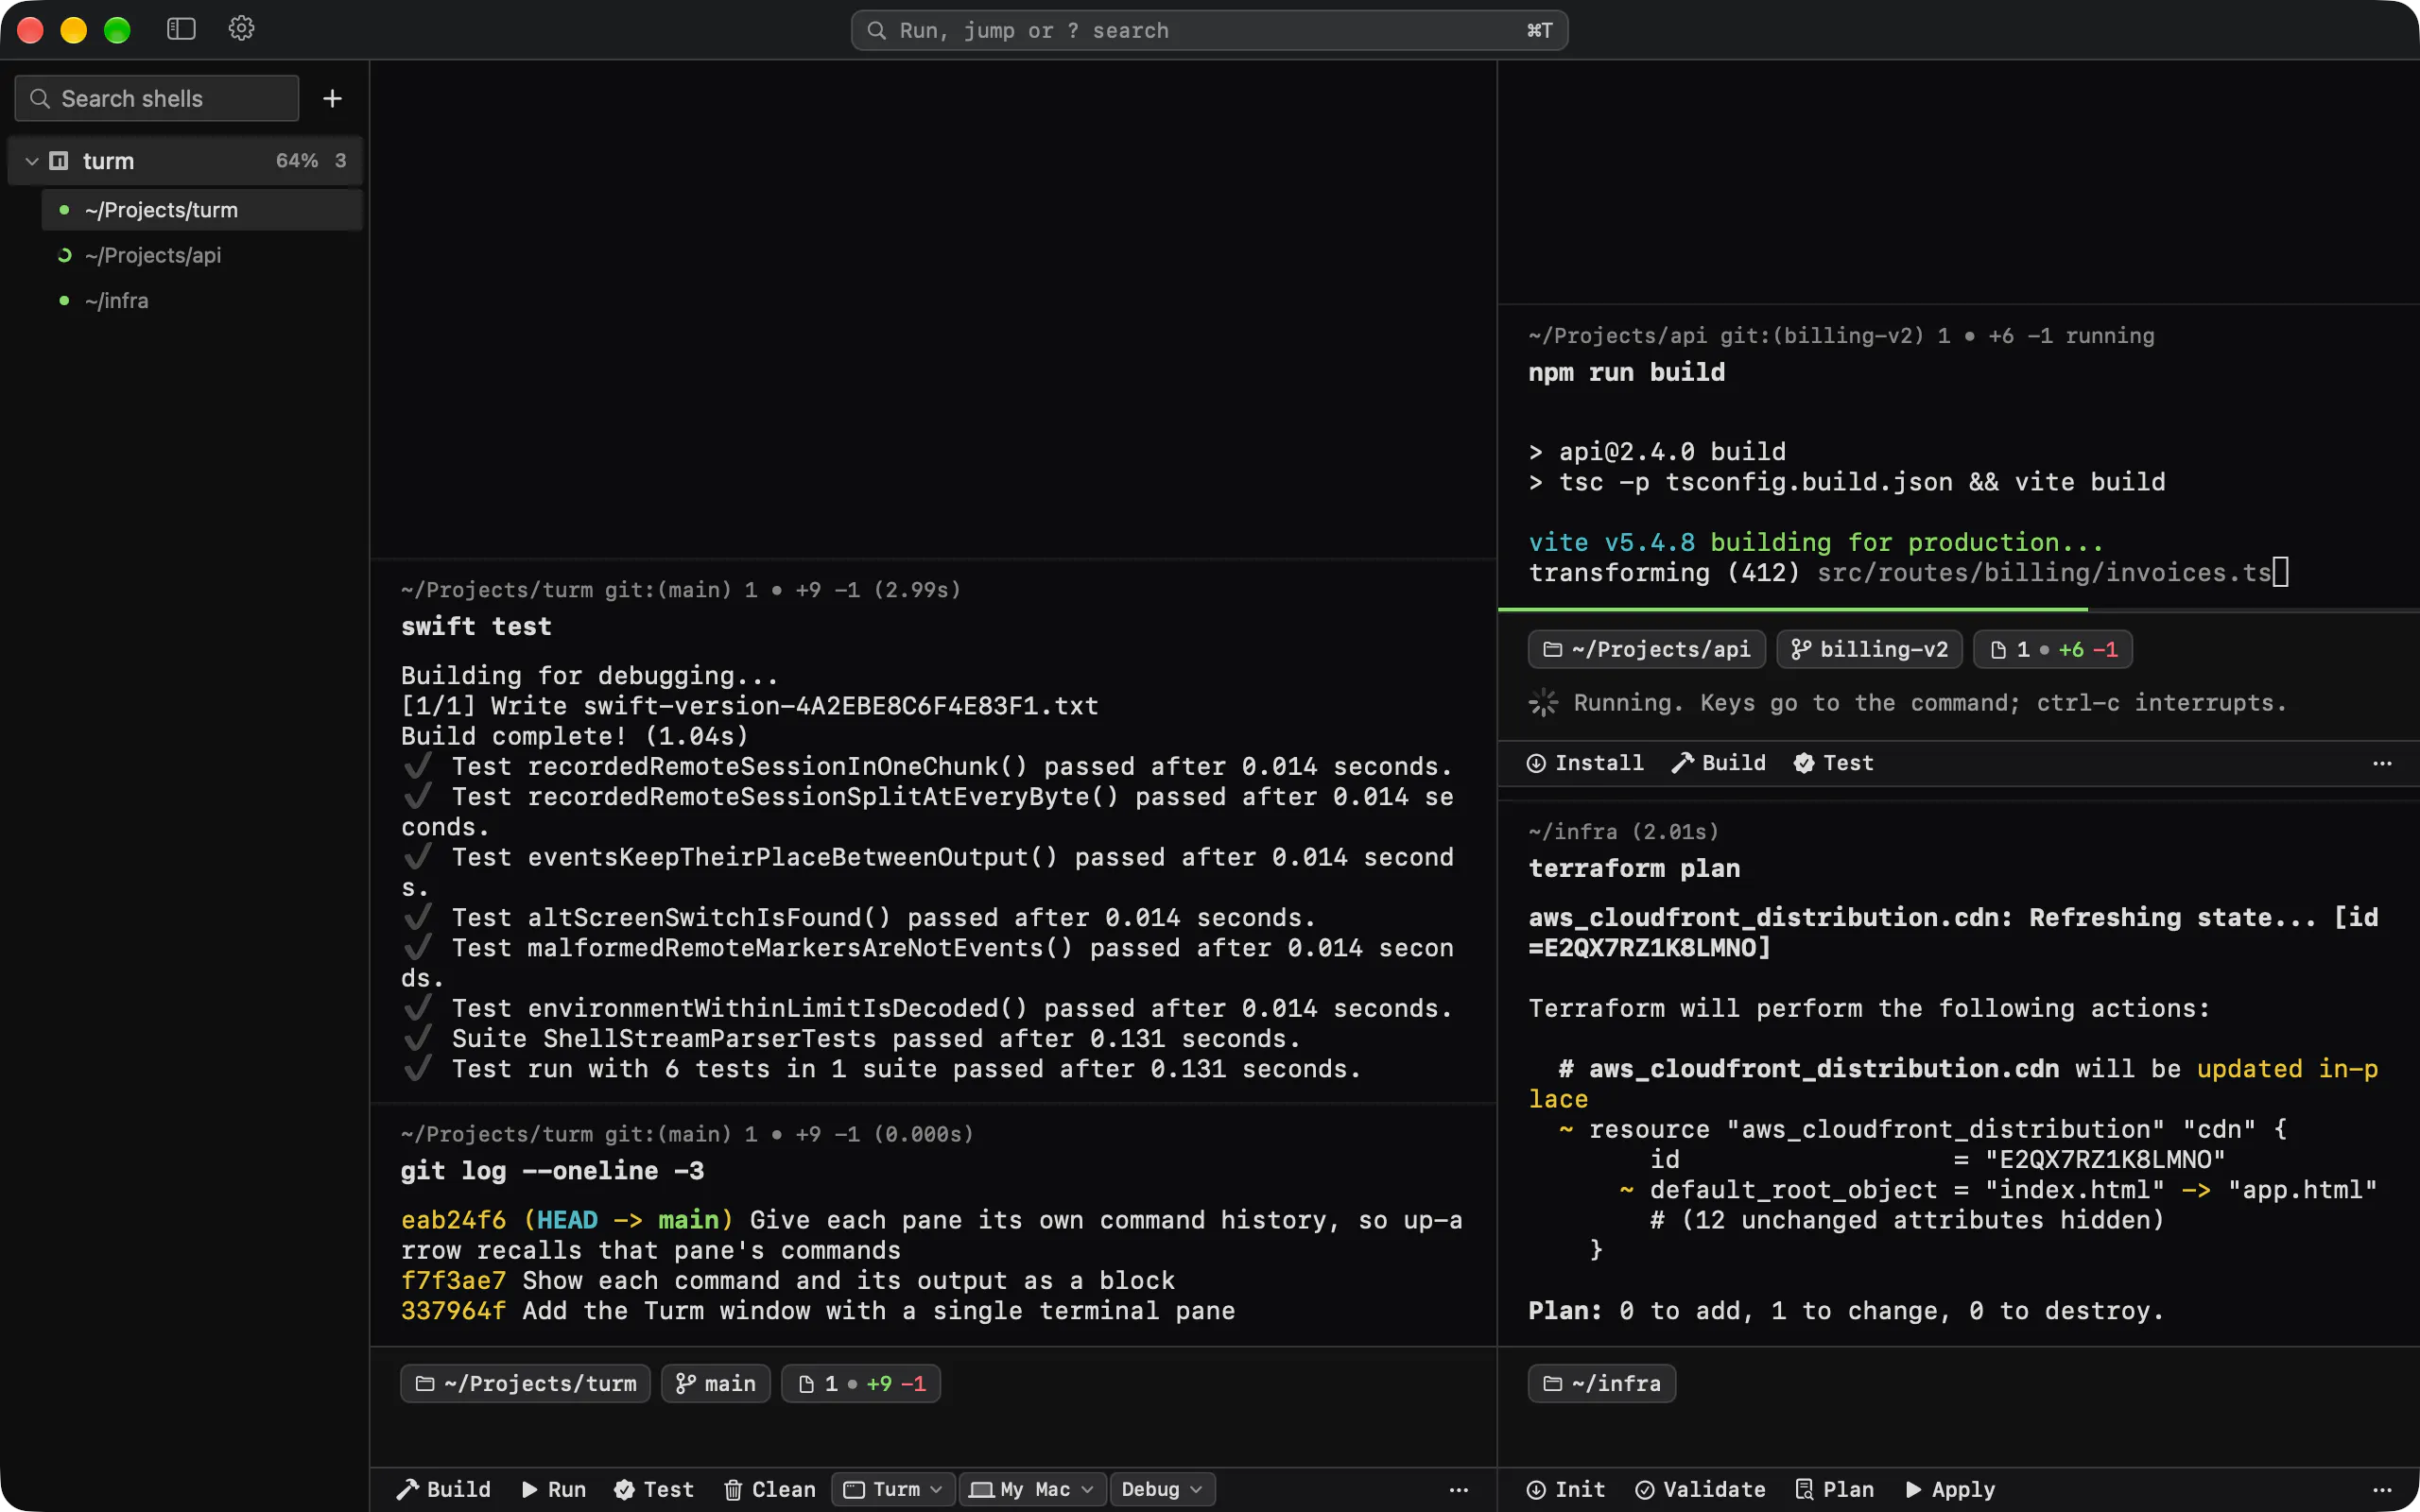Click Clean trash action

pos(770,1489)
